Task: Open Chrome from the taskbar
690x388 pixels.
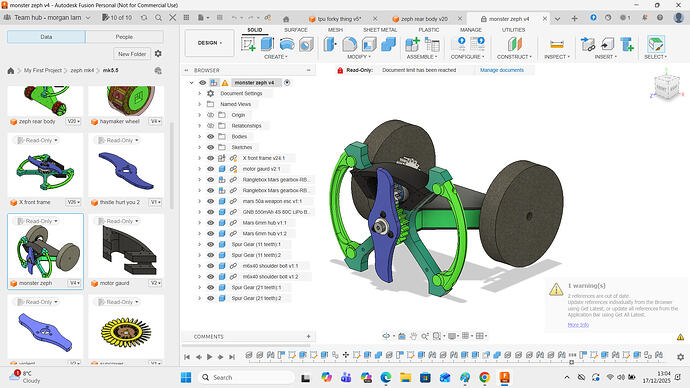Action: (484, 377)
